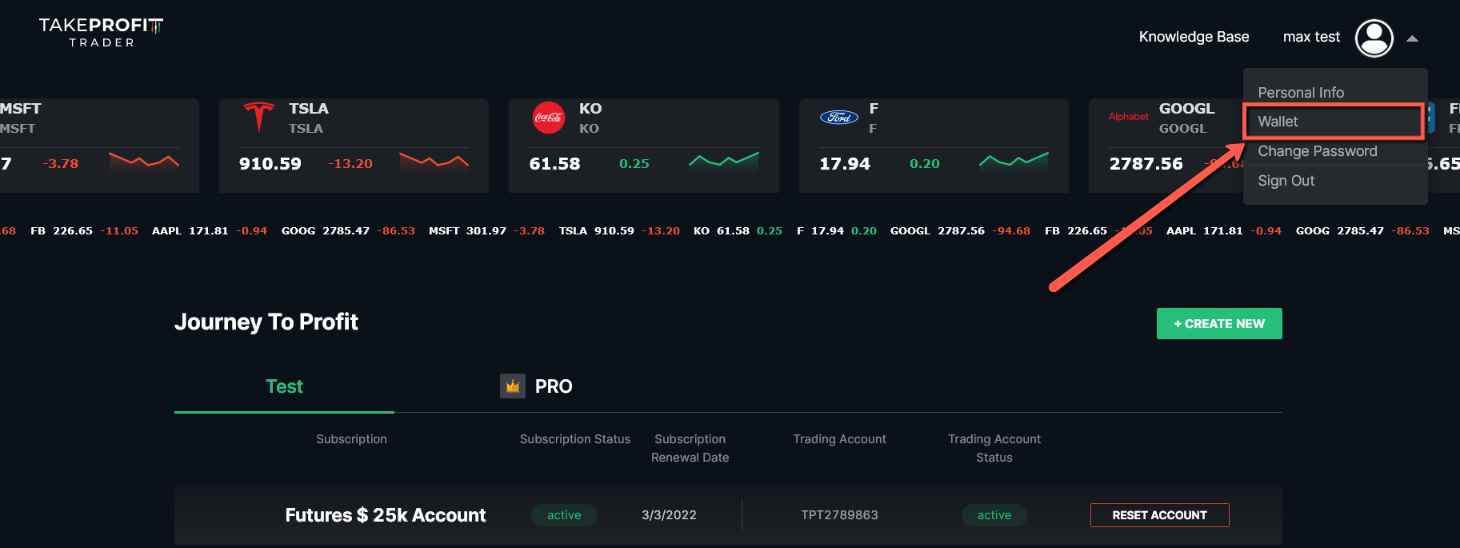Screen dimensions: 1460x548
Task: Click the Trading Account column header
Action: point(840,439)
